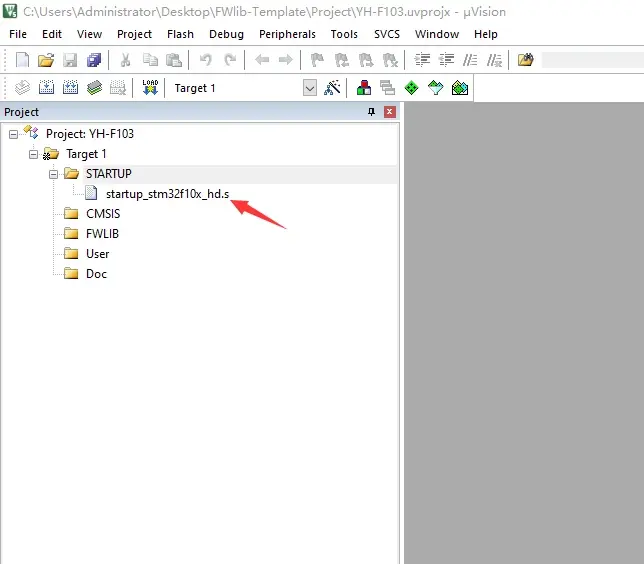Open the Tools menu
Image resolution: width=644 pixels, height=564 pixels.
[344, 34]
